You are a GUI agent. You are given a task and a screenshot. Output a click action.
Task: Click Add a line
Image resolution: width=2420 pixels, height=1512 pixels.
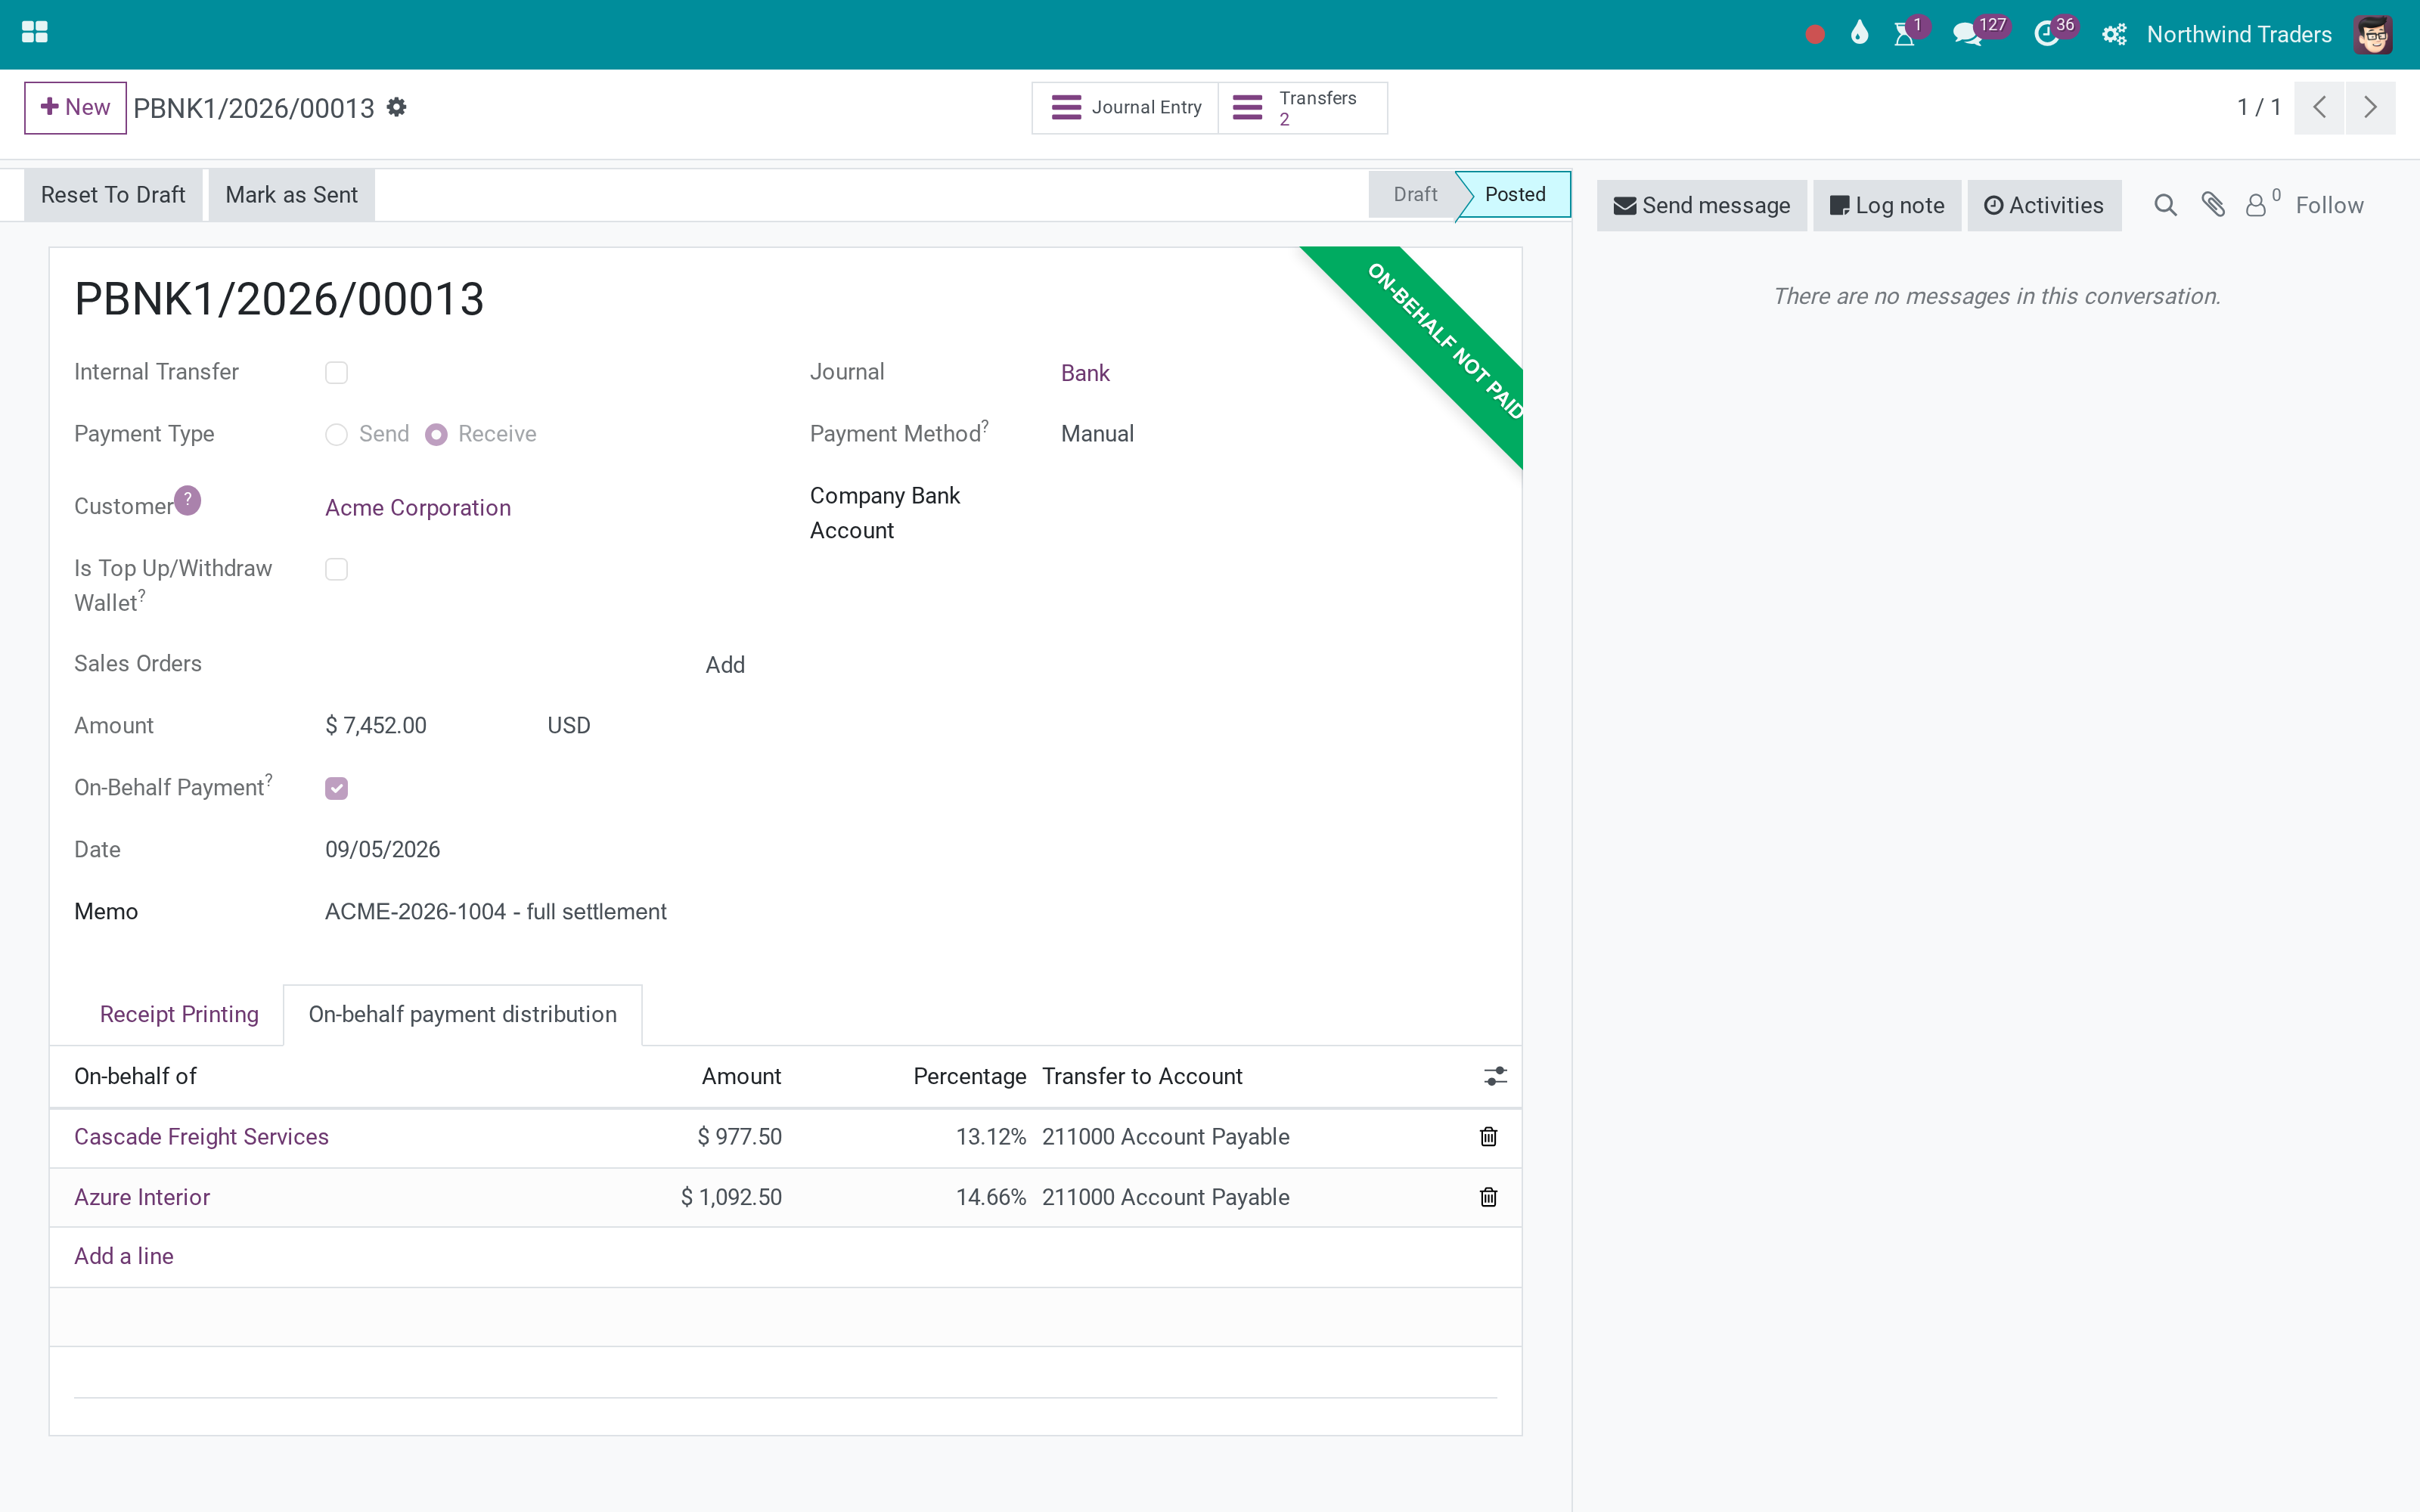coord(124,1256)
